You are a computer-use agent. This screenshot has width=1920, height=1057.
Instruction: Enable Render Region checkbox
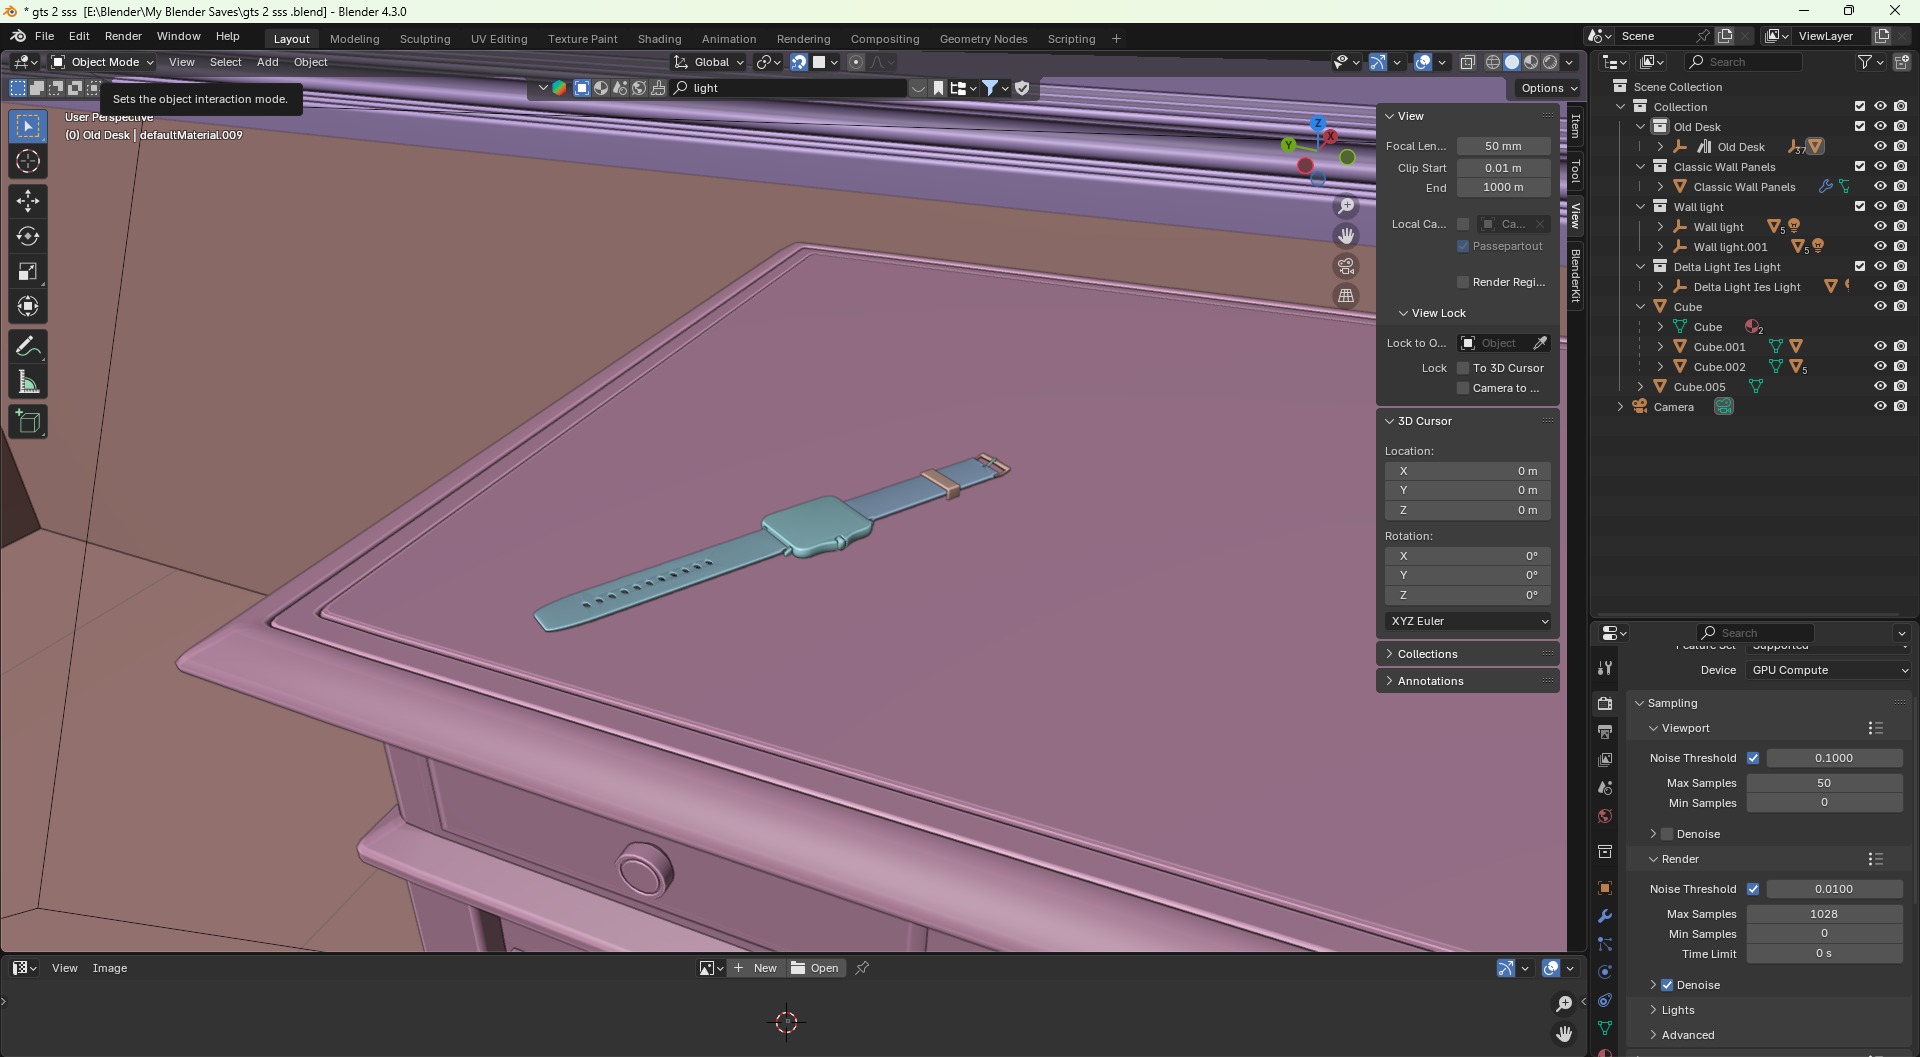[1463, 282]
